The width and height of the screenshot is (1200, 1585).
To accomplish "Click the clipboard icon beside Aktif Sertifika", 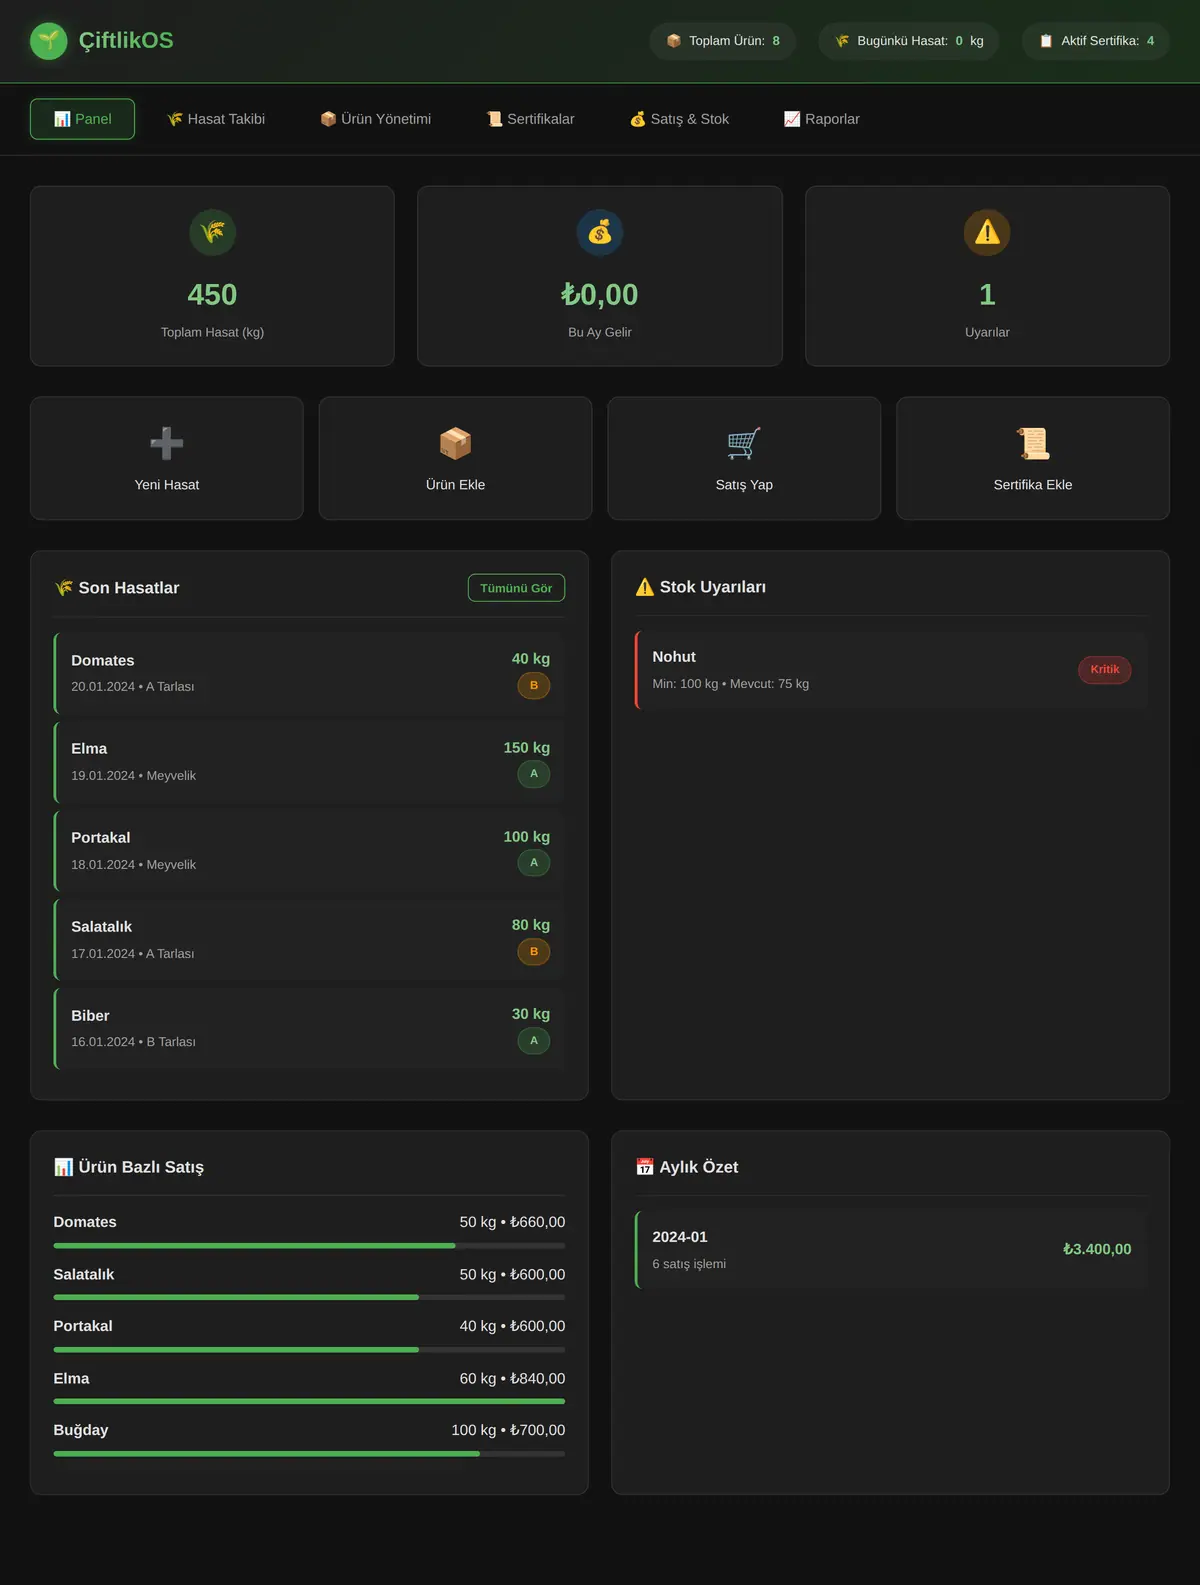I will pos(1046,41).
